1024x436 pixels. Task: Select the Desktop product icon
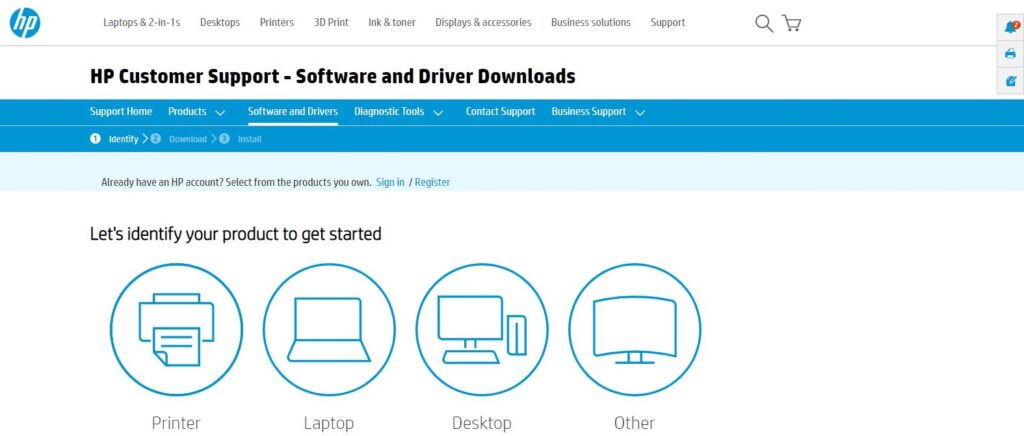[x=482, y=330]
